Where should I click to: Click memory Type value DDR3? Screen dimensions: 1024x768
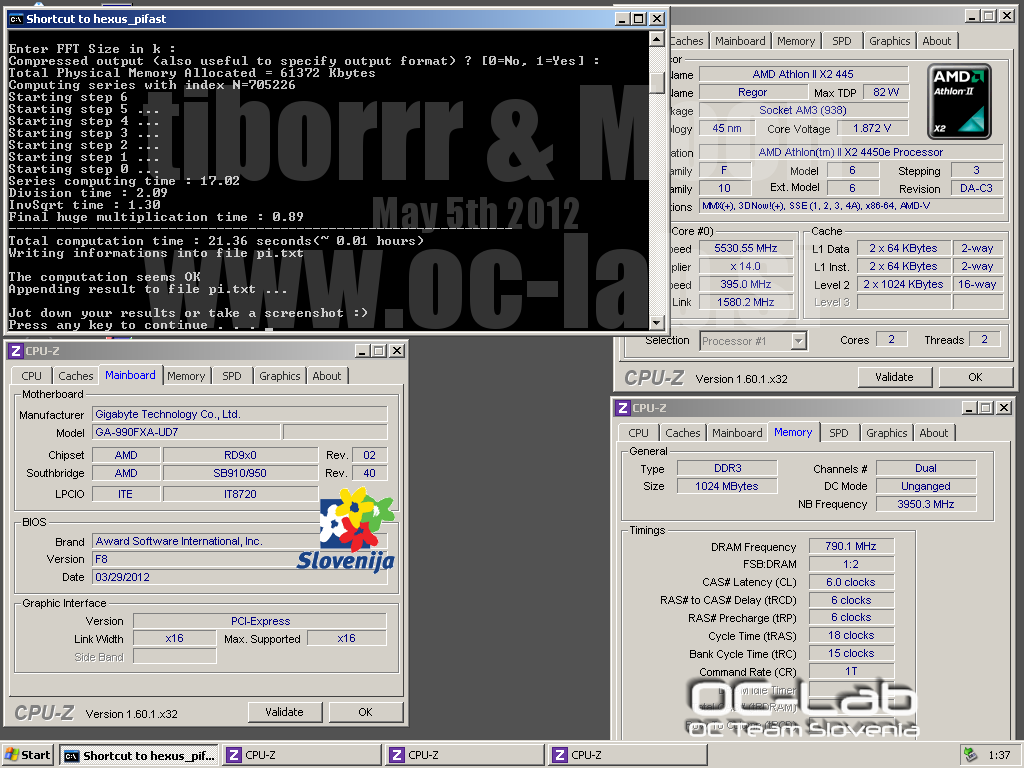(728, 468)
